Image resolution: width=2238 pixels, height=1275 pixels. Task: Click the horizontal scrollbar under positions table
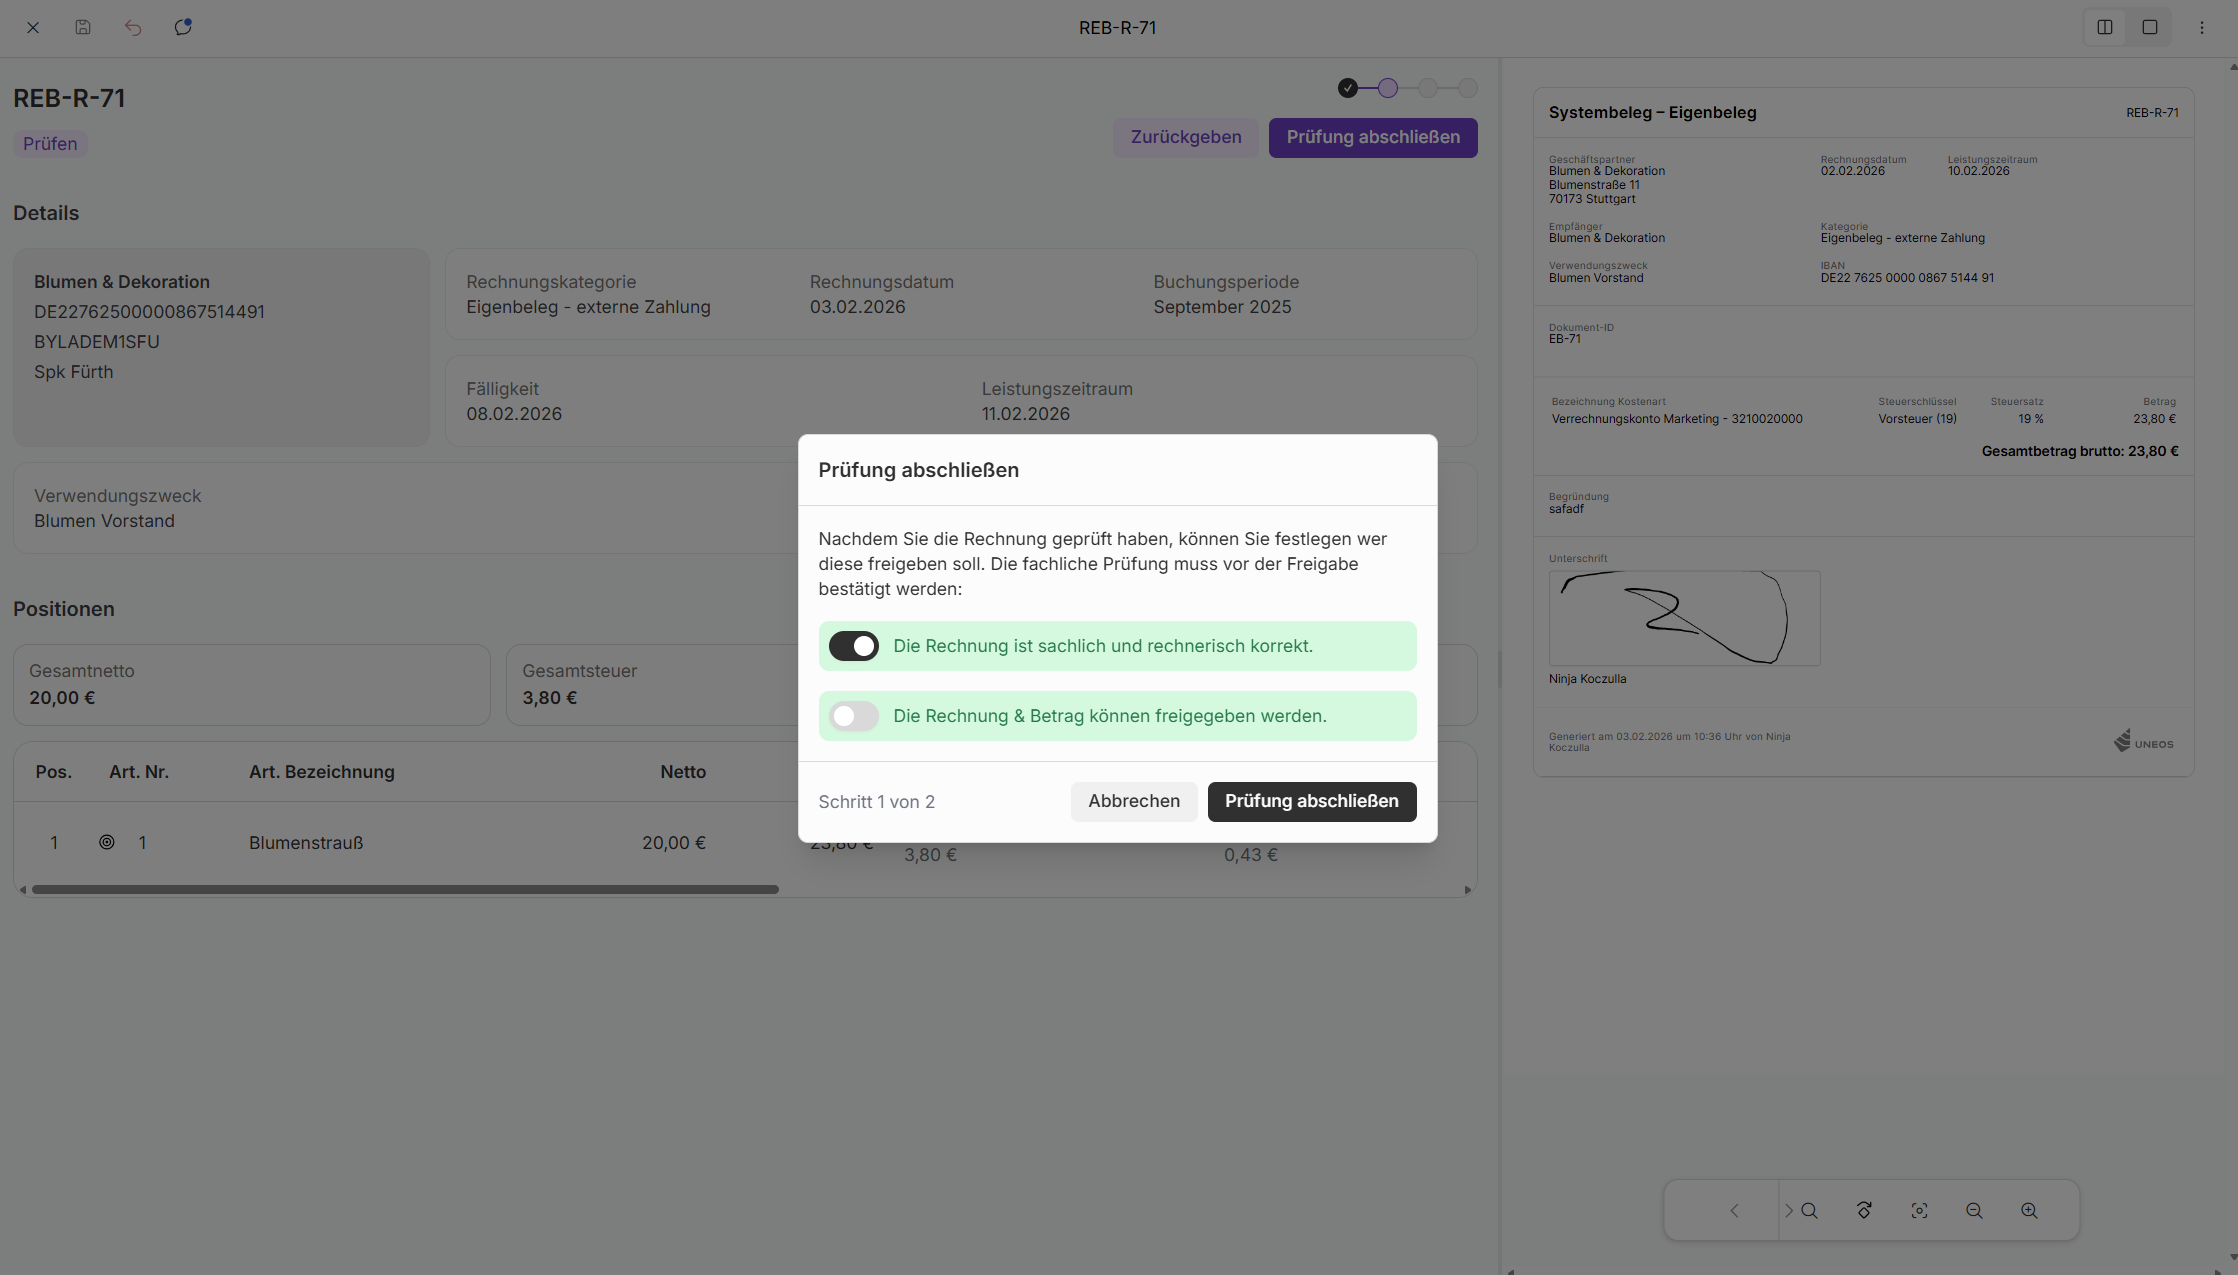[x=405, y=889]
